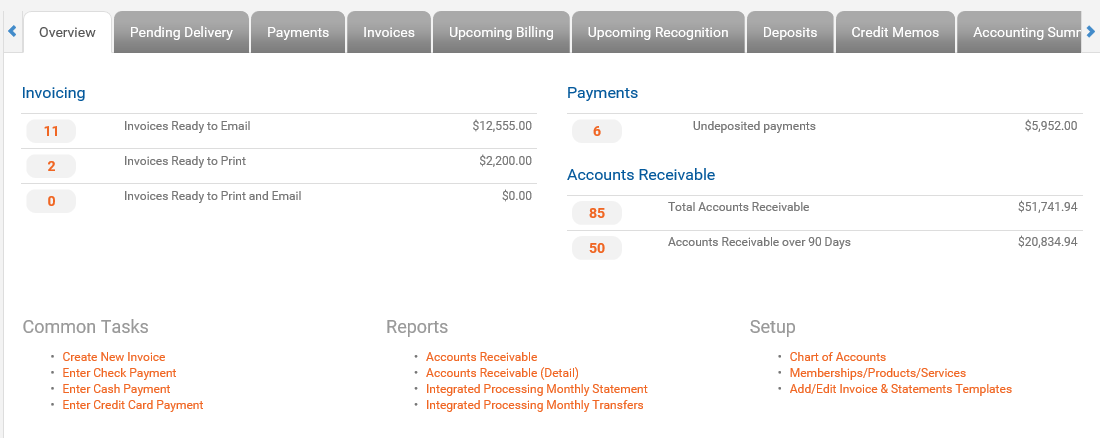The image size is (1100, 438).
Task: Open the 50 receivables over 90 days badge
Action: (x=597, y=248)
